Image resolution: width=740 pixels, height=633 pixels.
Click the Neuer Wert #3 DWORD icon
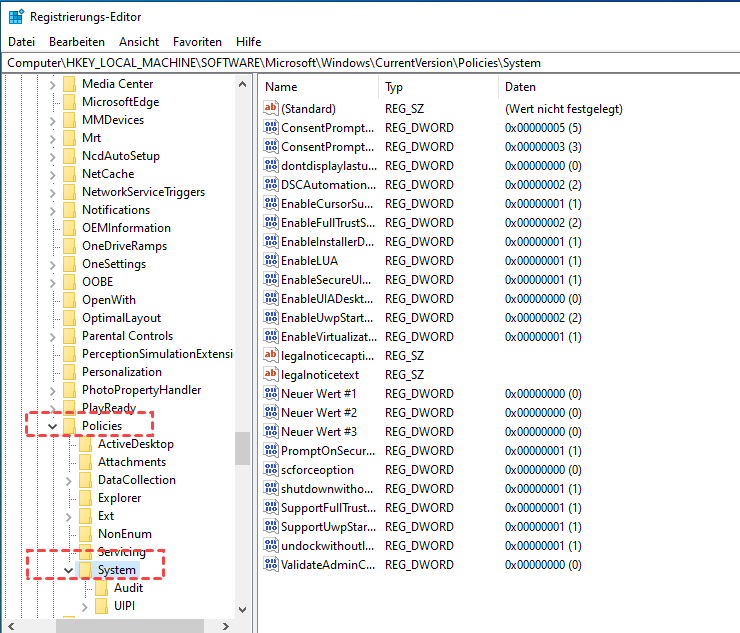271,431
